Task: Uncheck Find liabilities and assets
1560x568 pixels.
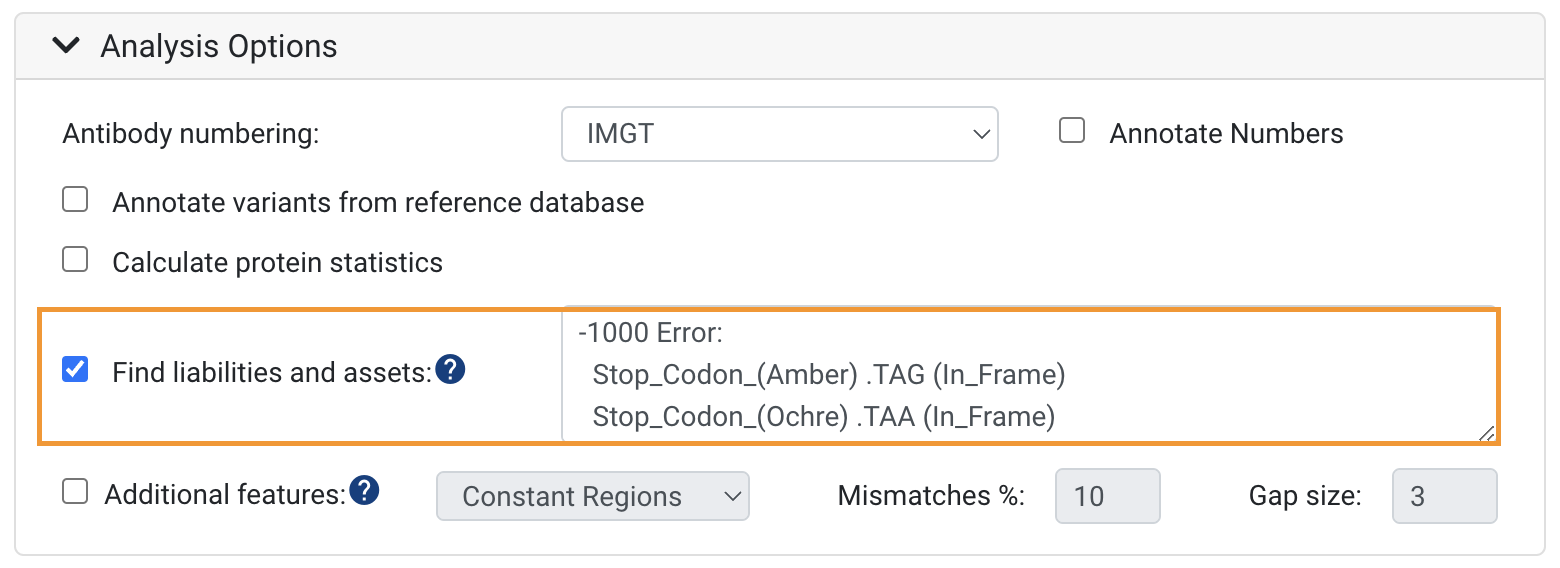Action: 75,370
